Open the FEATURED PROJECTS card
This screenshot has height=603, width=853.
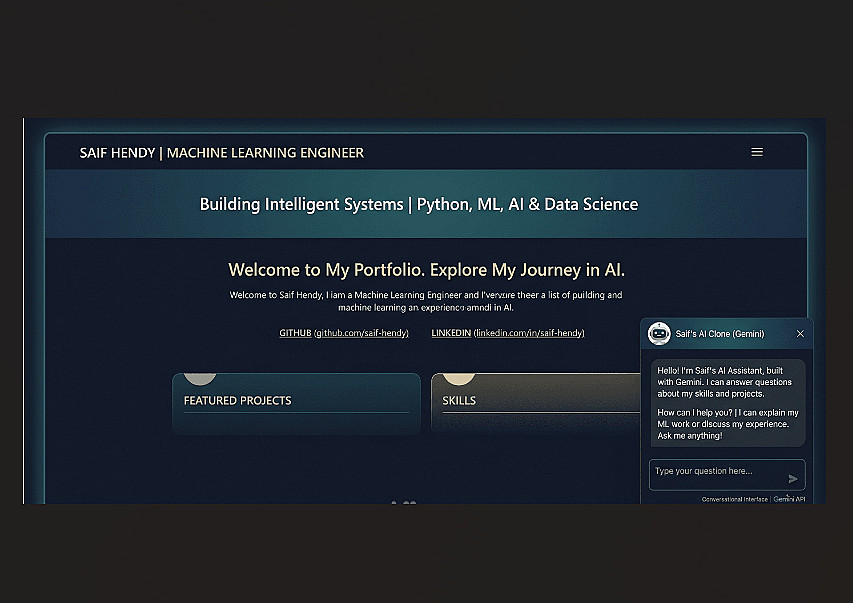coord(296,403)
